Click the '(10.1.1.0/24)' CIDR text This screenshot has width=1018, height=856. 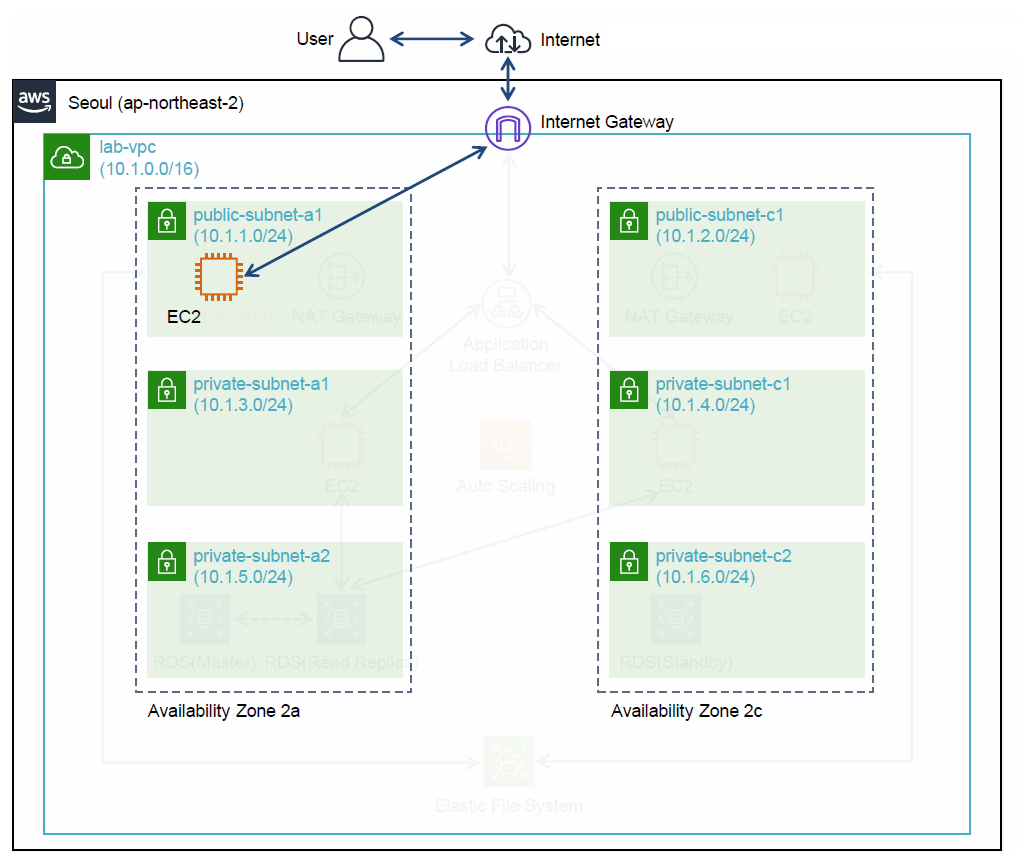243,236
